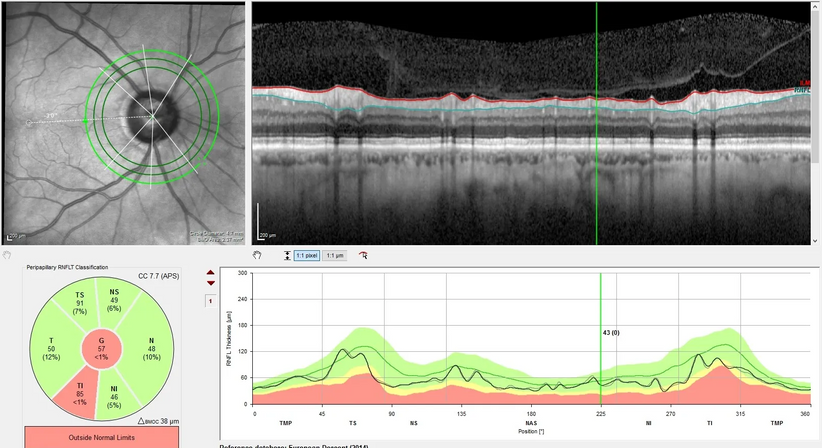This screenshot has height=448, width=822.
Task: Click the numbered '1' box beside graph
Action: 210,300
